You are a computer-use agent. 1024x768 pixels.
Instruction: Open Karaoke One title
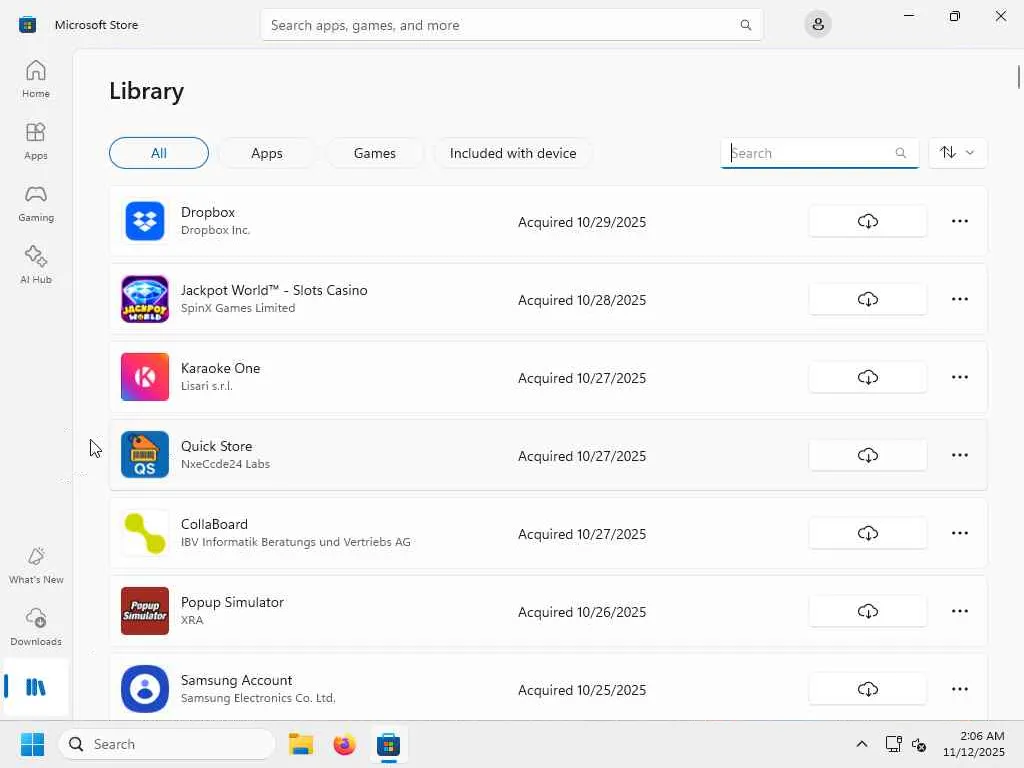point(221,368)
